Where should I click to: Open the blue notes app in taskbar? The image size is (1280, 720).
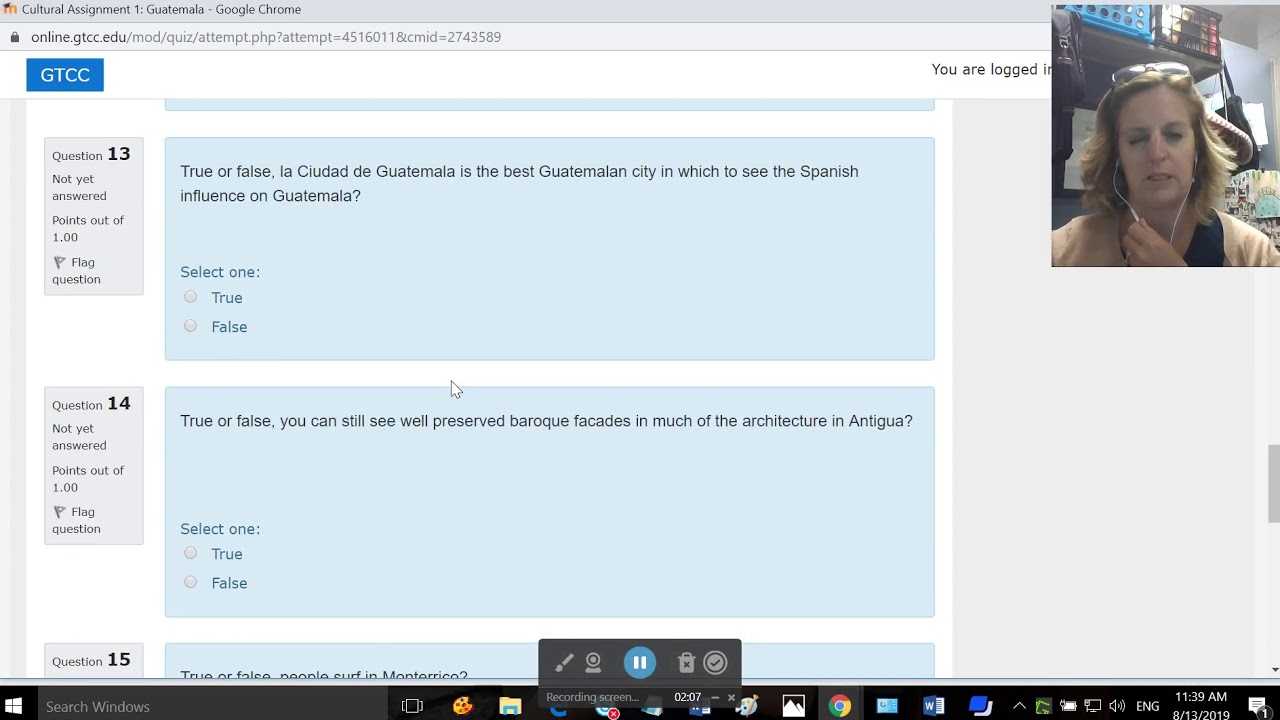tap(981, 706)
